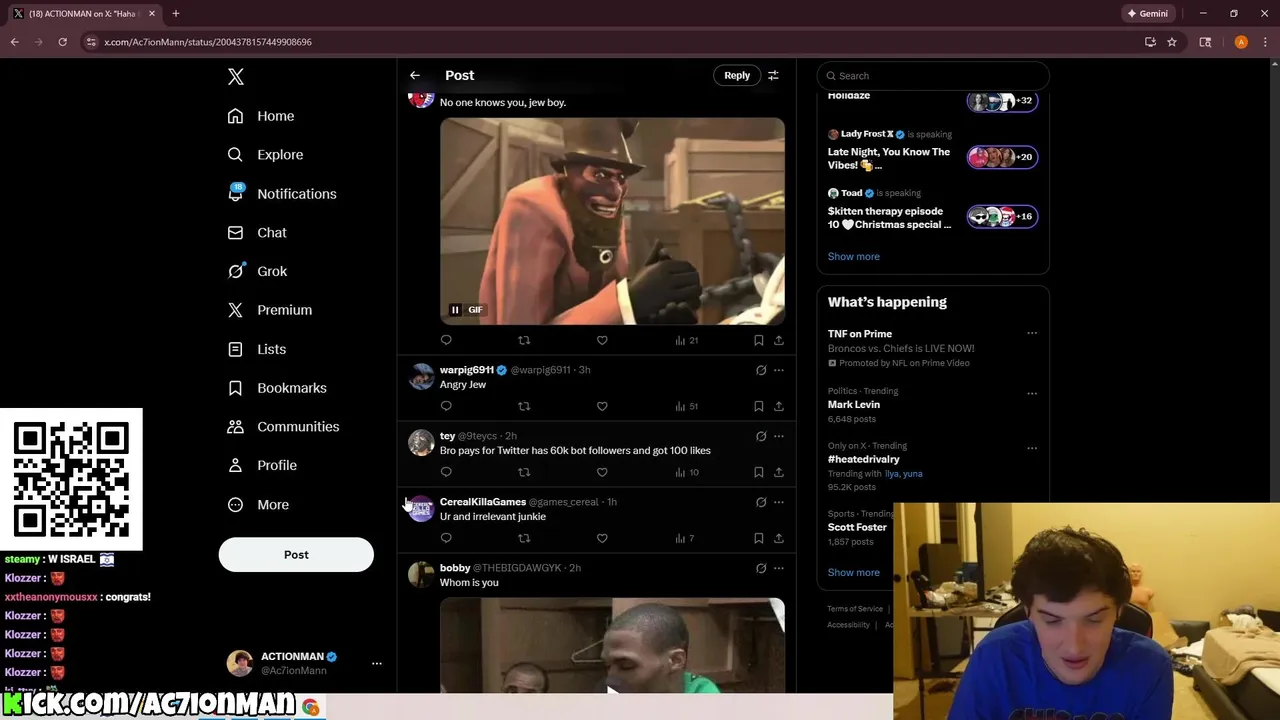Close the ACTIONMAN on X tab
The width and height of the screenshot is (1280, 720).
[x=152, y=14]
